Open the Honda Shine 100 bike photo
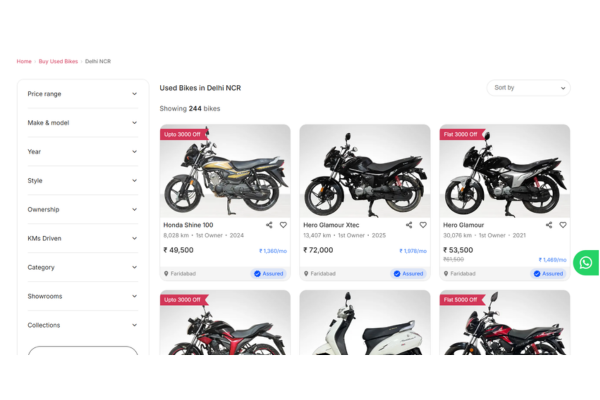600x400 pixels. [225, 171]
